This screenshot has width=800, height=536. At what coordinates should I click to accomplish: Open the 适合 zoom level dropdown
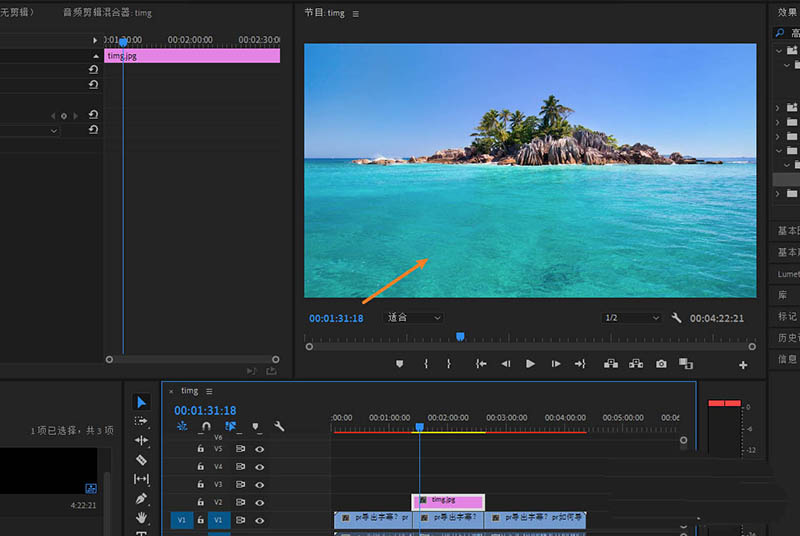[414, 318]
